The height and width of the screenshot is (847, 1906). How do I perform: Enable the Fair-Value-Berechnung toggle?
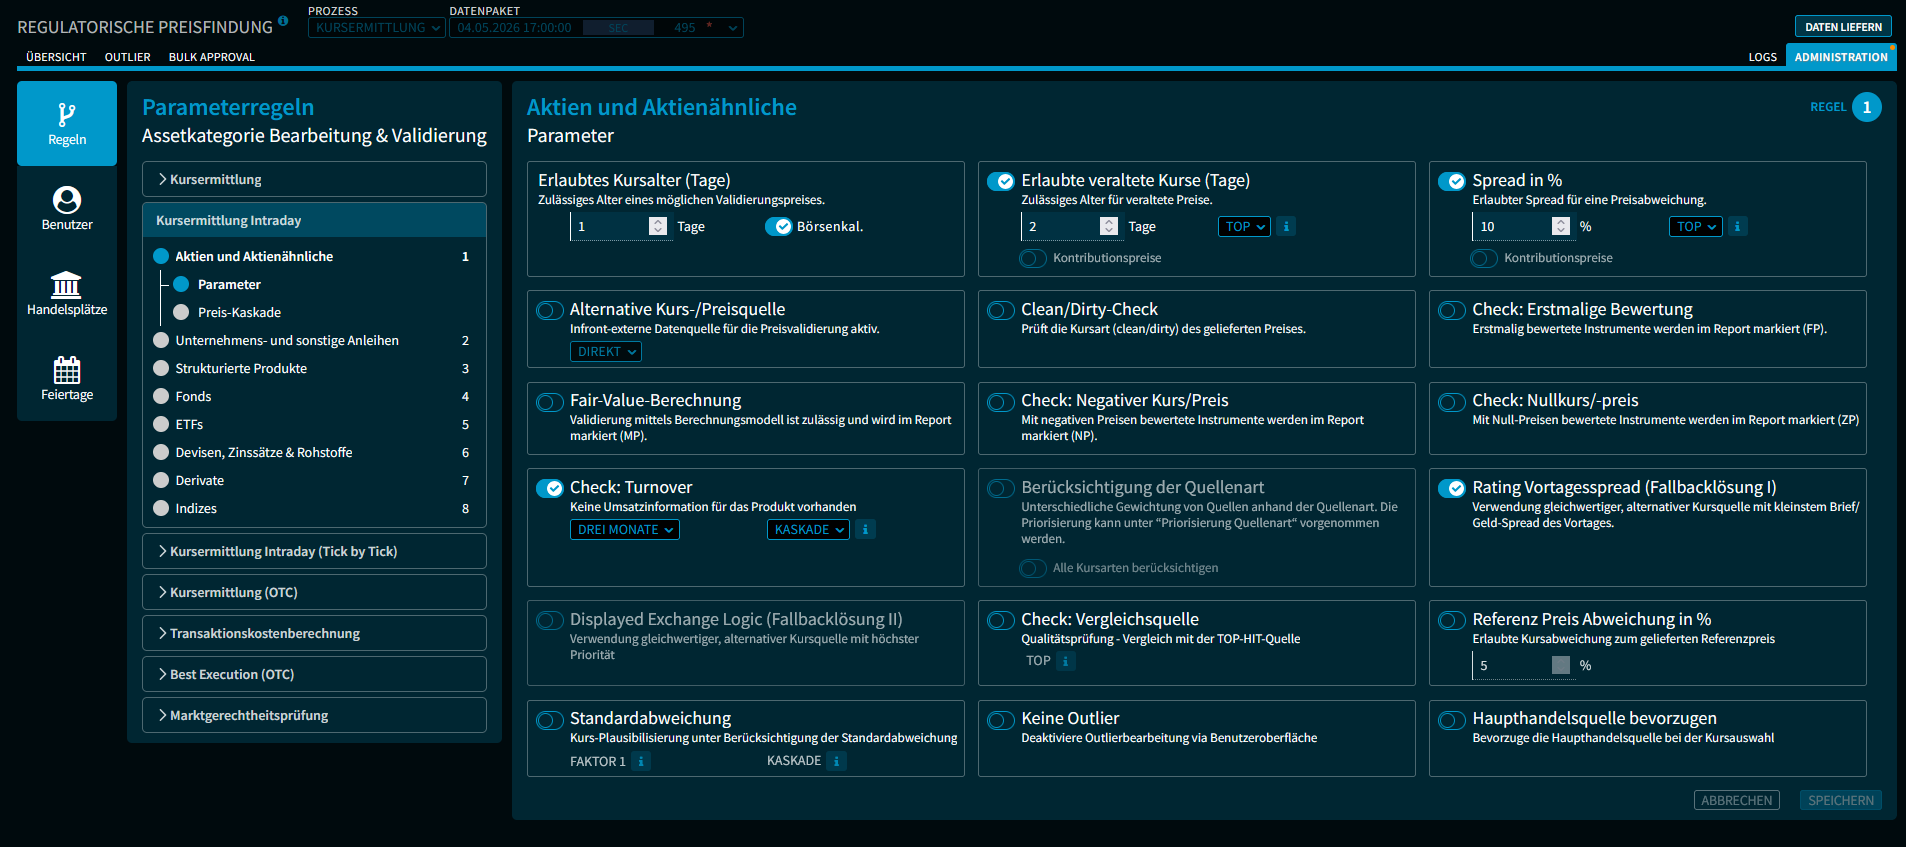[x=550, y=402]
